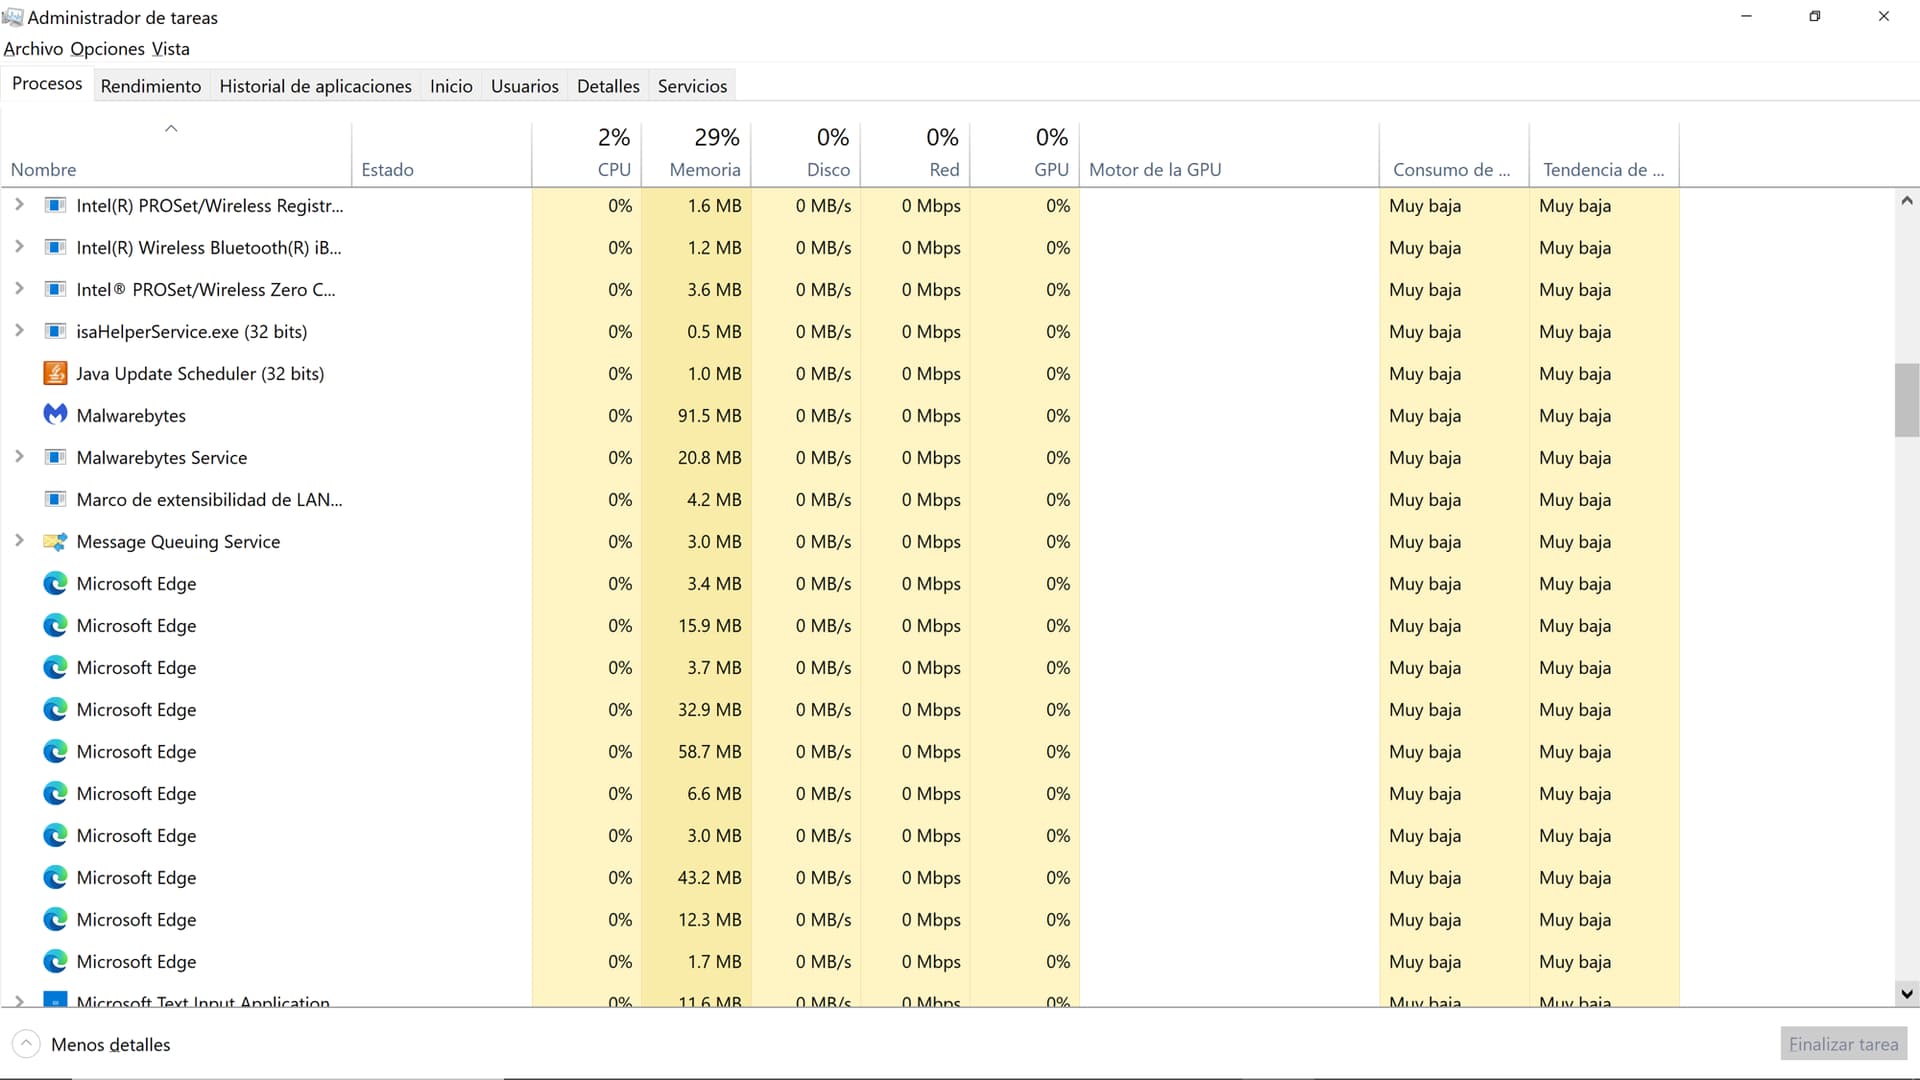
Task: Click the Edge icon using 6.6 MB
Action: 56,794
